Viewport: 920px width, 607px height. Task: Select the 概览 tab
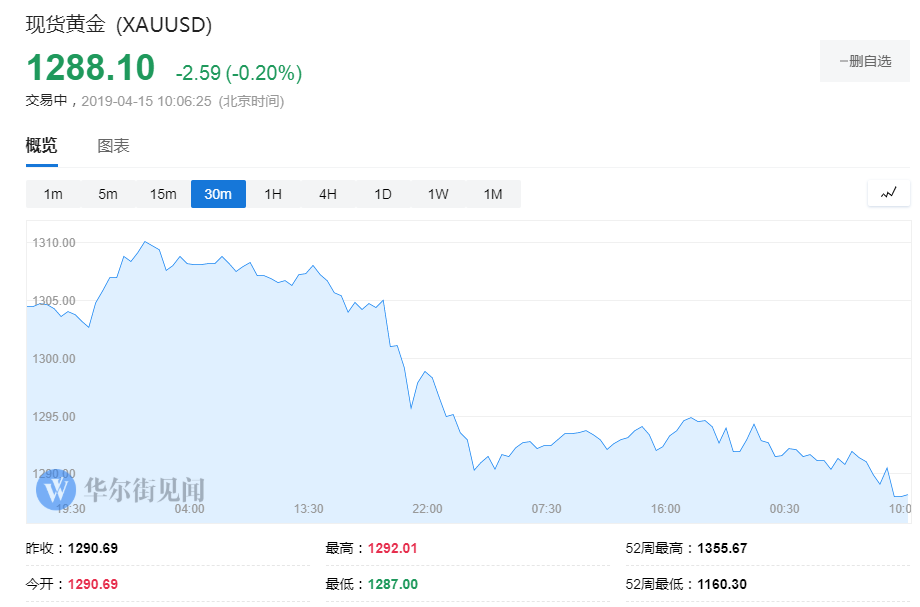[x=40, y=144]
